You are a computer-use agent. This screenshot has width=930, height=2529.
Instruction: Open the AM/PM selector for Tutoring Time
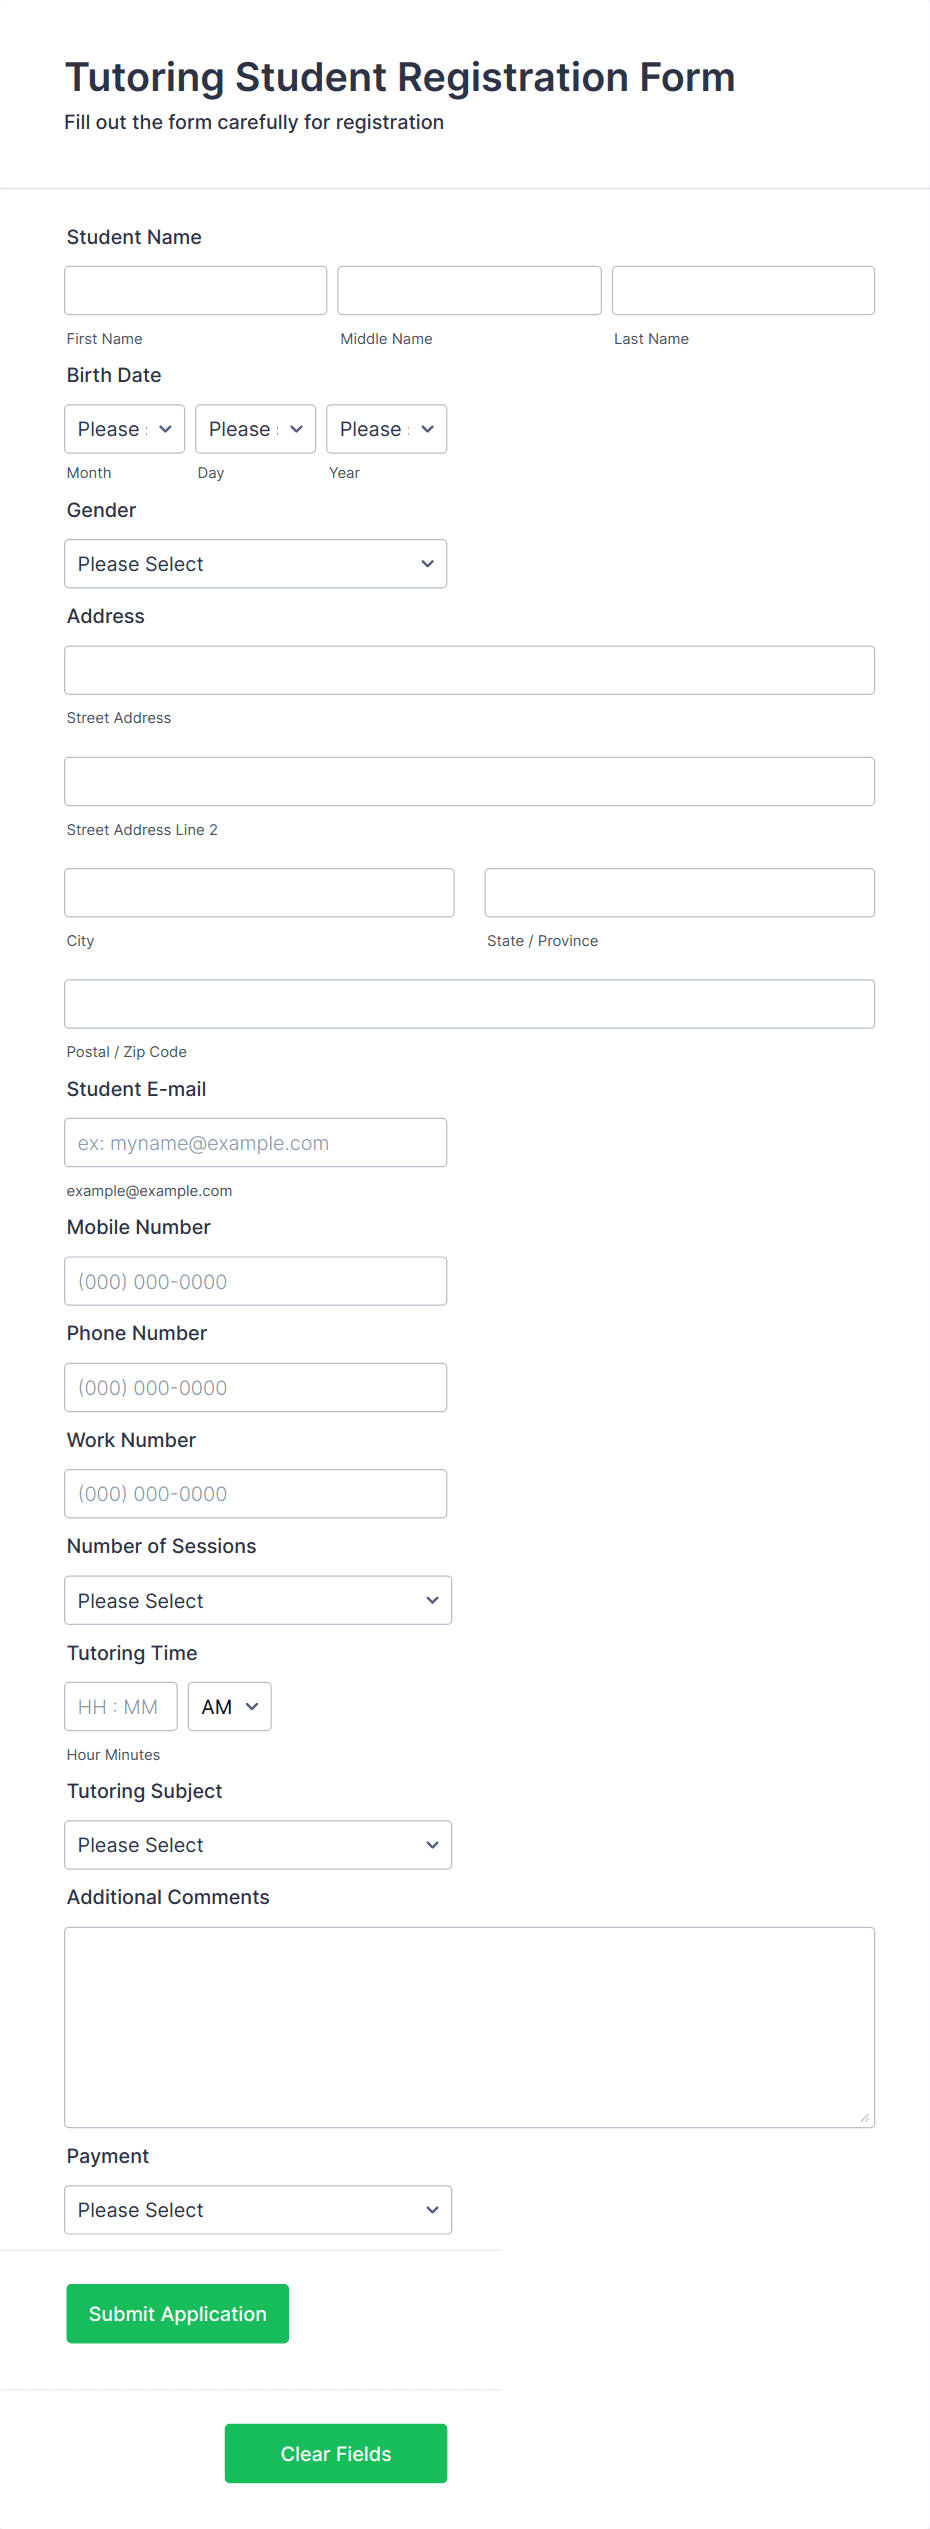(x=229, y=1706)
